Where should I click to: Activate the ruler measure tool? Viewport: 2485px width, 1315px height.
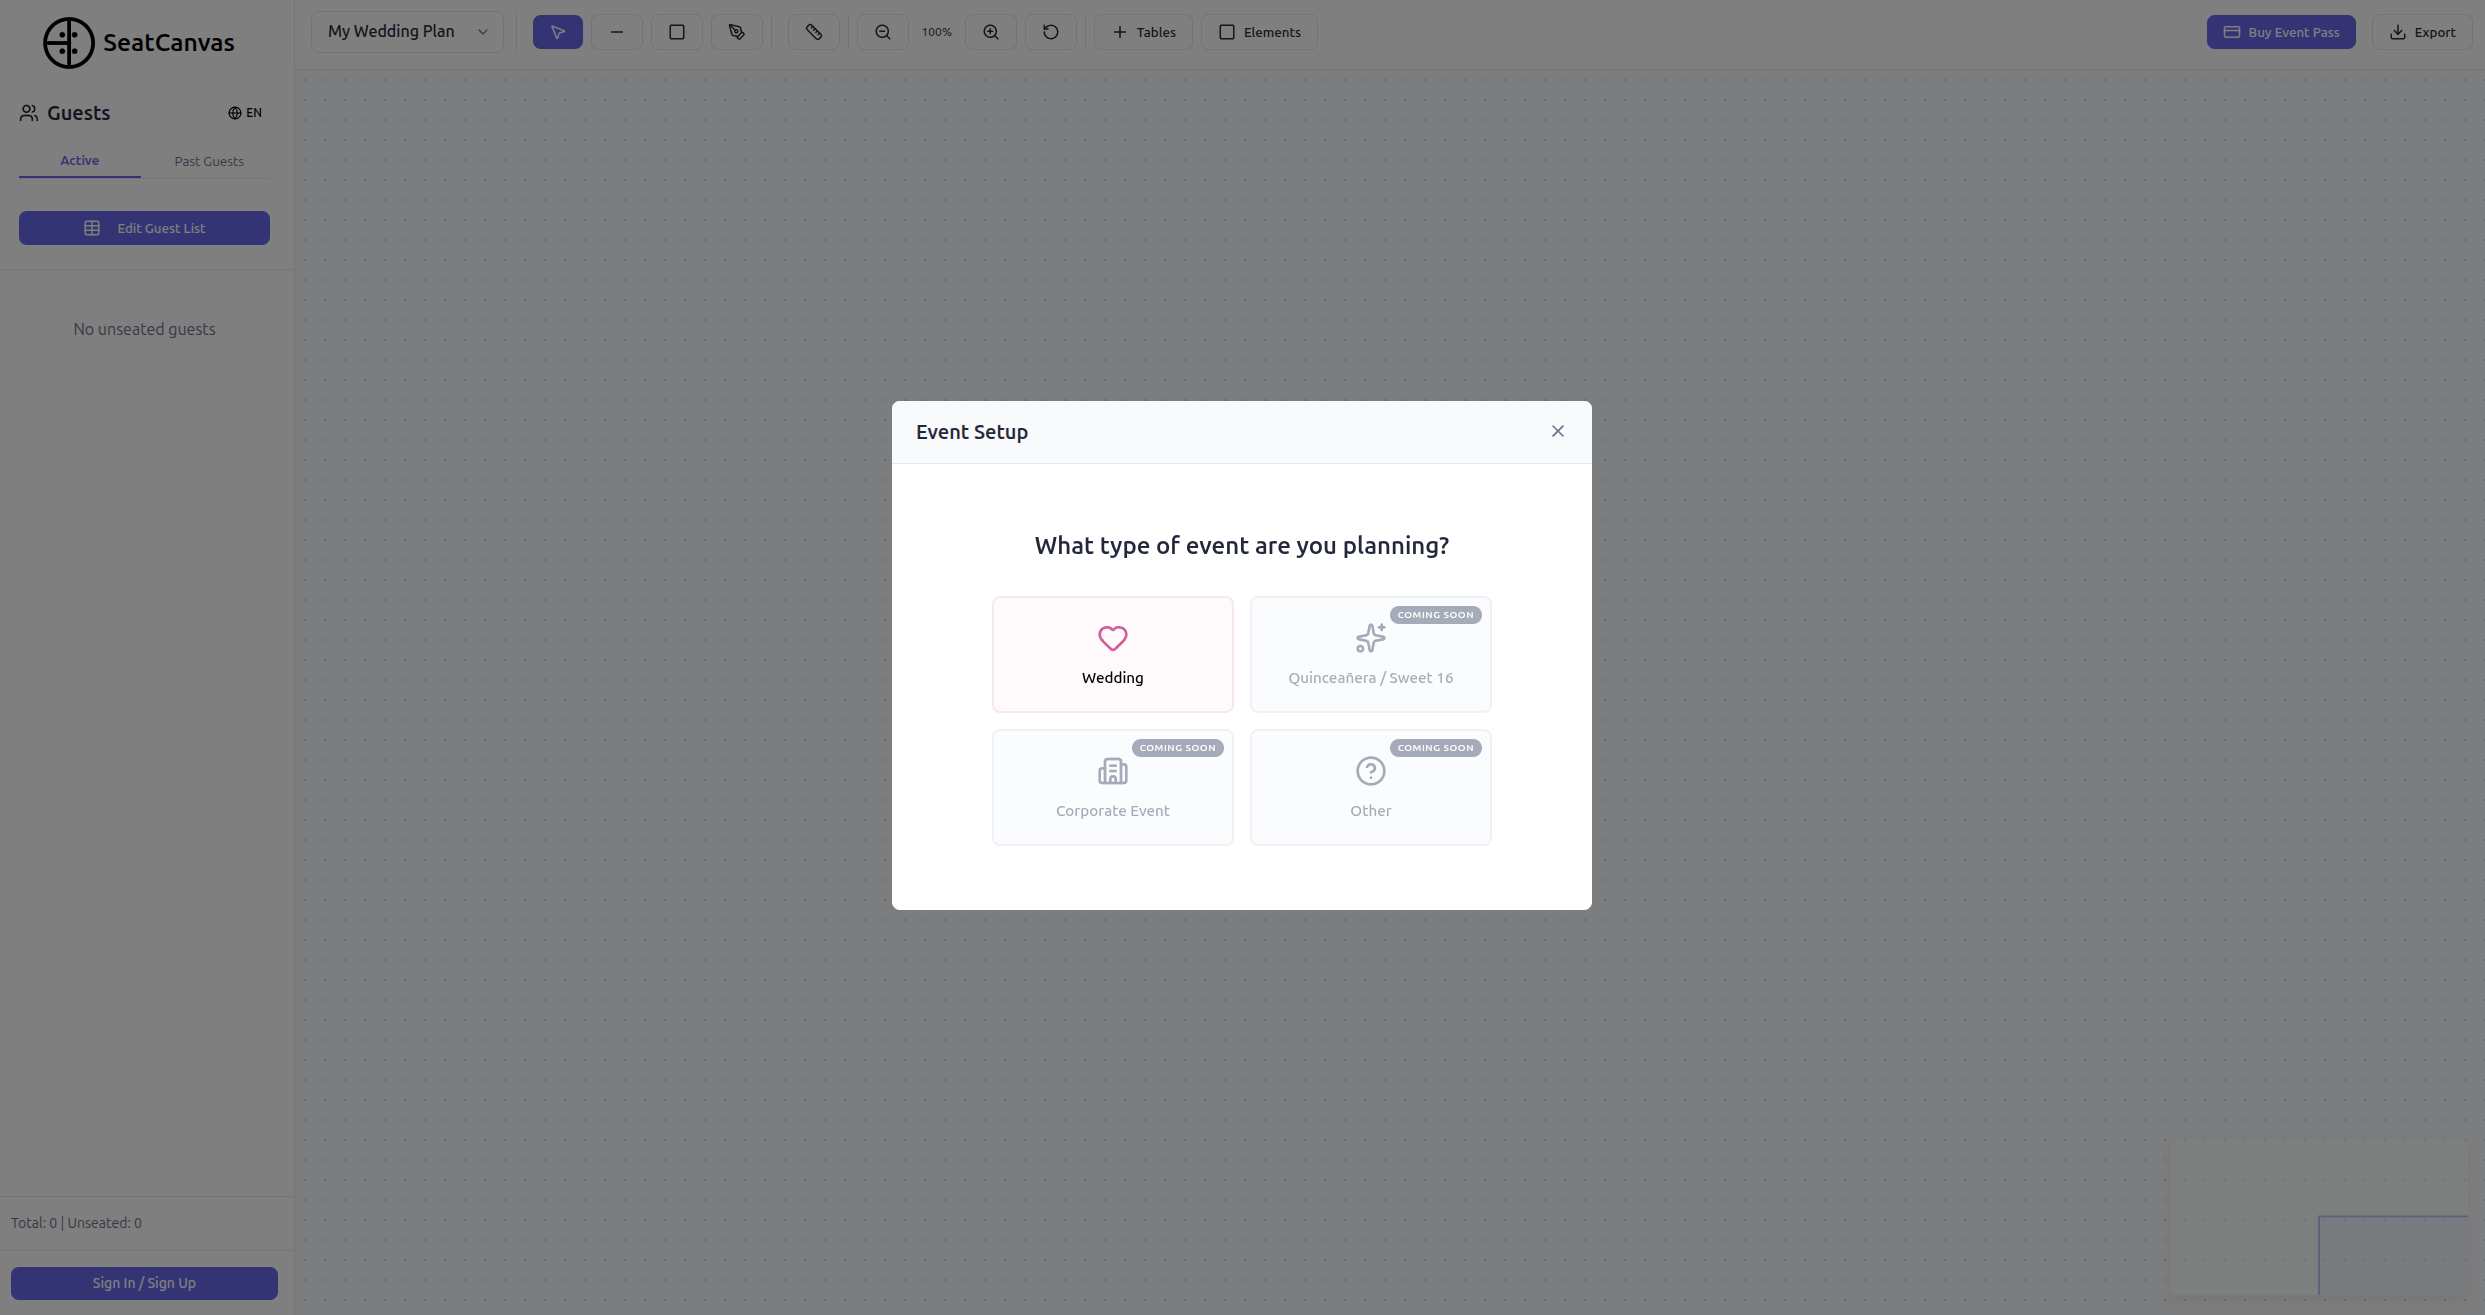coord(814,32)
